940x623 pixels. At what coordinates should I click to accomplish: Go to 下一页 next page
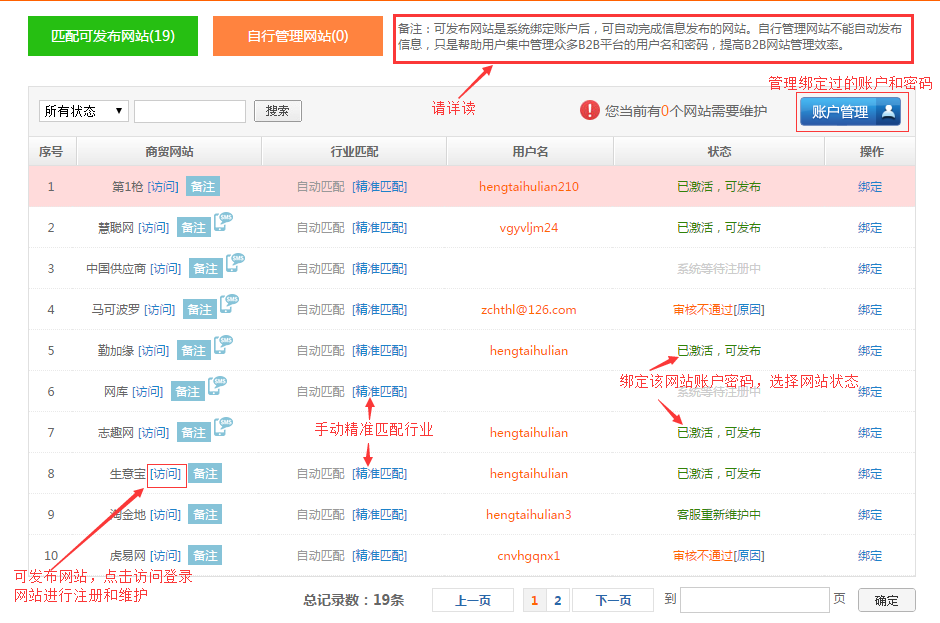pos(614,600)
